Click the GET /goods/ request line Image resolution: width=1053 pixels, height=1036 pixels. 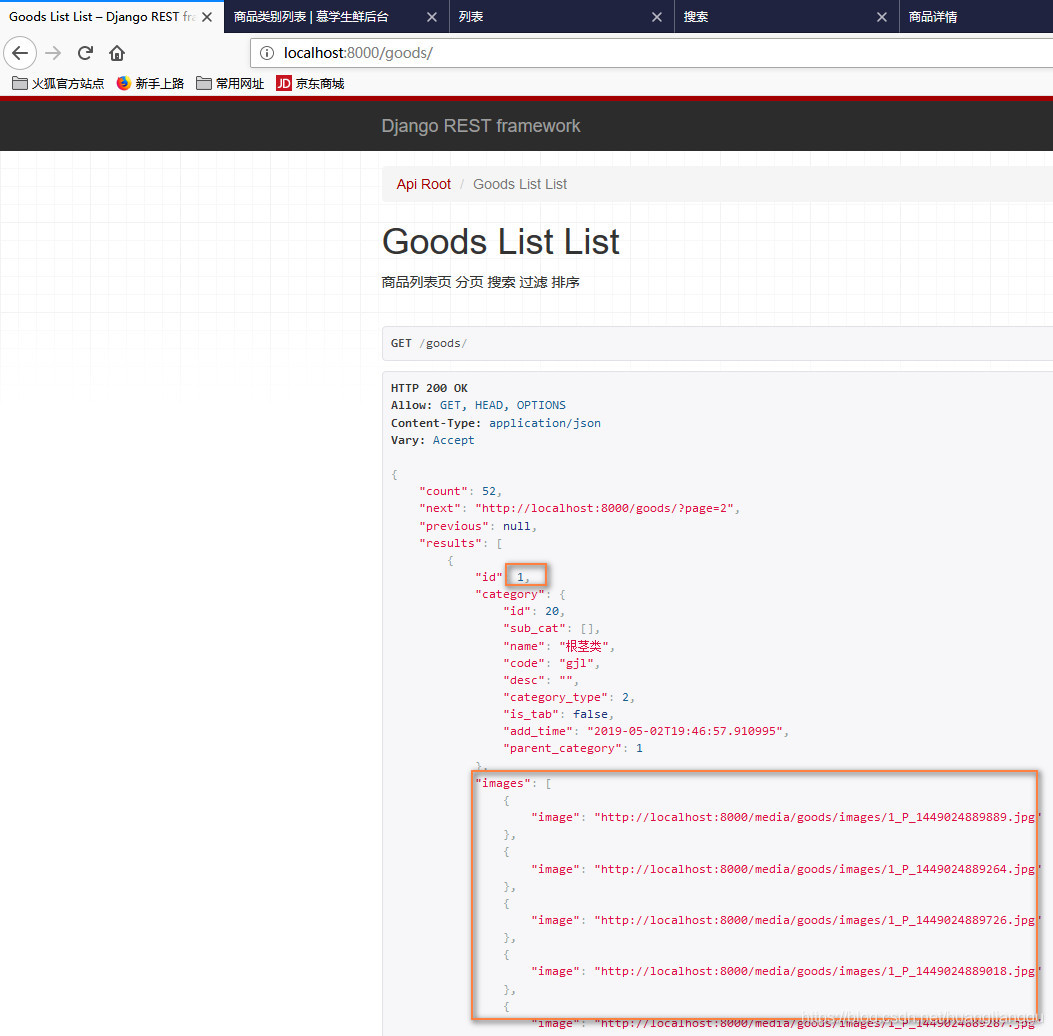428,343
